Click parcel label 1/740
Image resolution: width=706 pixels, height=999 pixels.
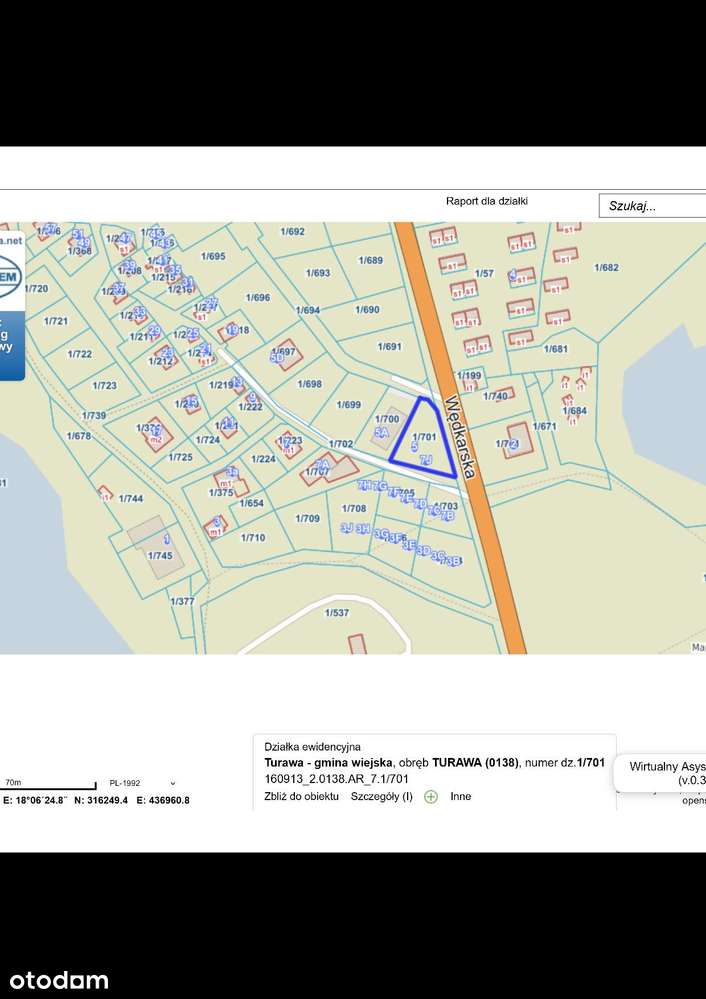pyautogui.click(x=495, y=396)
